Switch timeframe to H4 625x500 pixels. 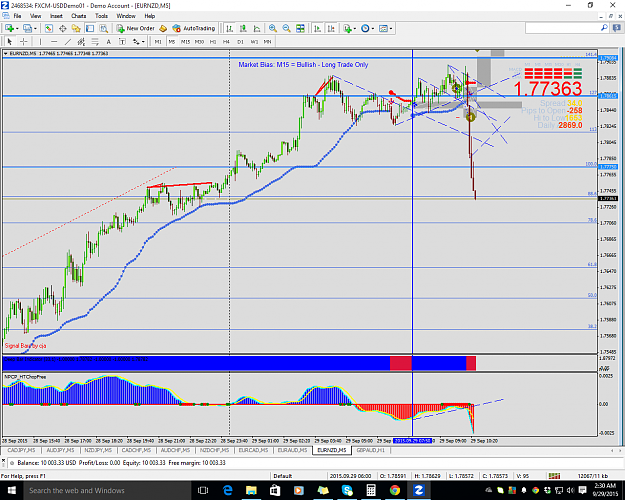226,41
